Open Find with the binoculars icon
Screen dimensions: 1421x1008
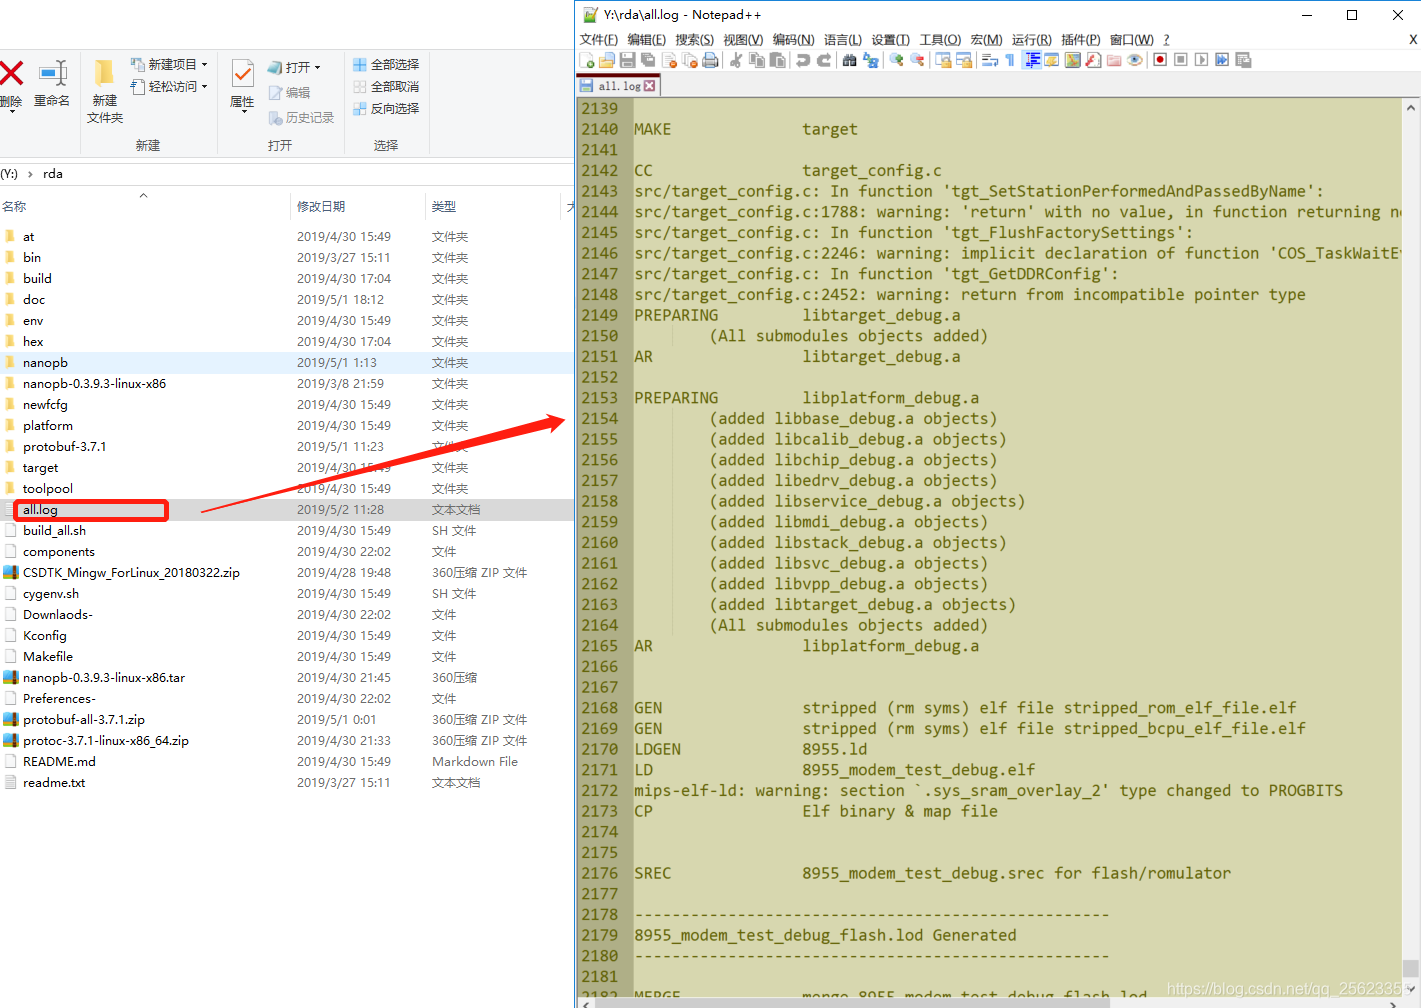849,60
